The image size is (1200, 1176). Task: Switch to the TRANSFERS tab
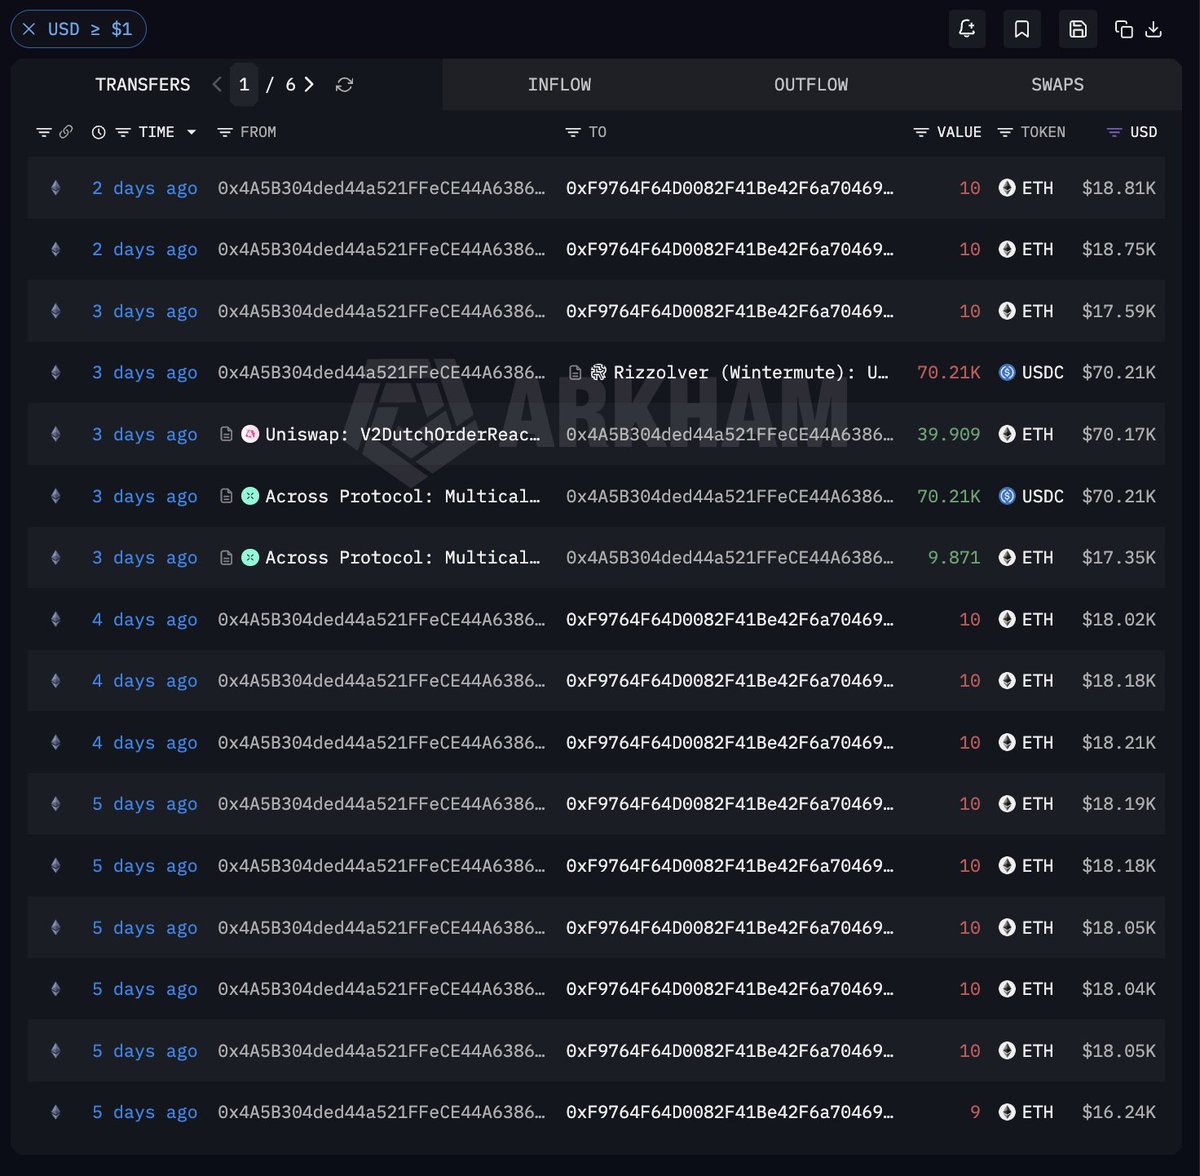143,85
